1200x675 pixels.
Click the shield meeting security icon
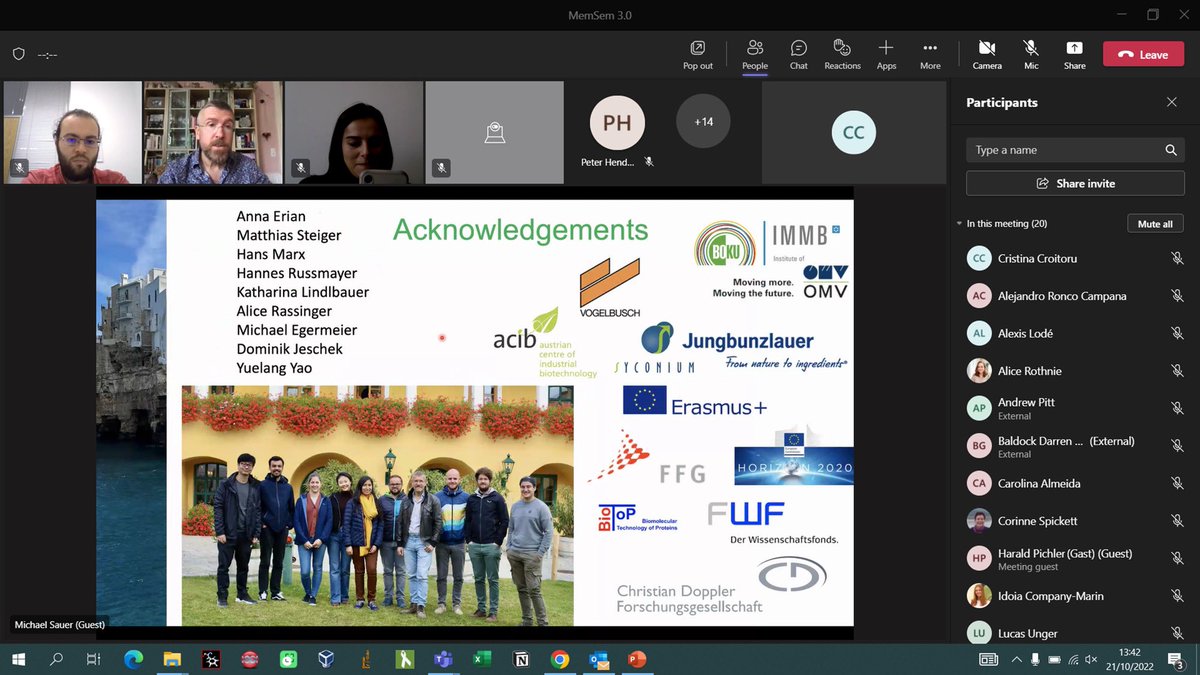coord(18,54)
